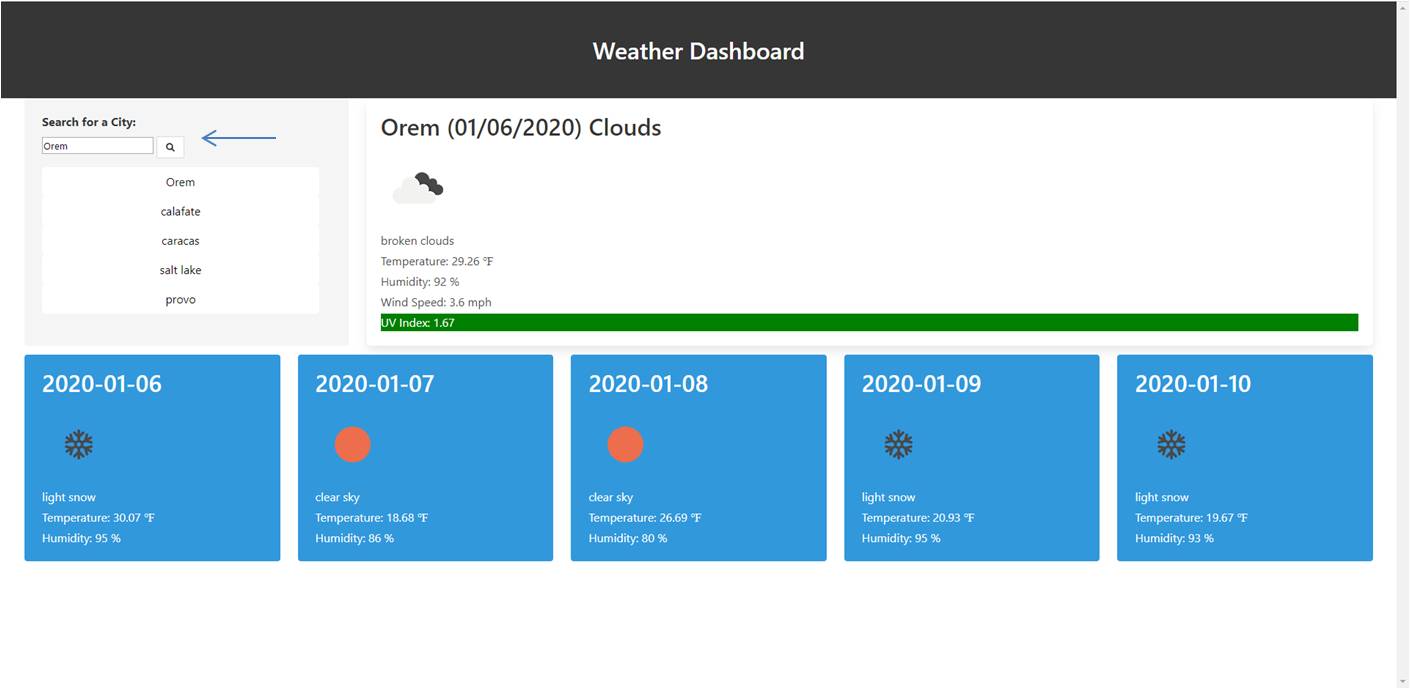This screenshot has width=1410, height=689.
Task: Select salt lake from the search history
Action: (181, 270)
